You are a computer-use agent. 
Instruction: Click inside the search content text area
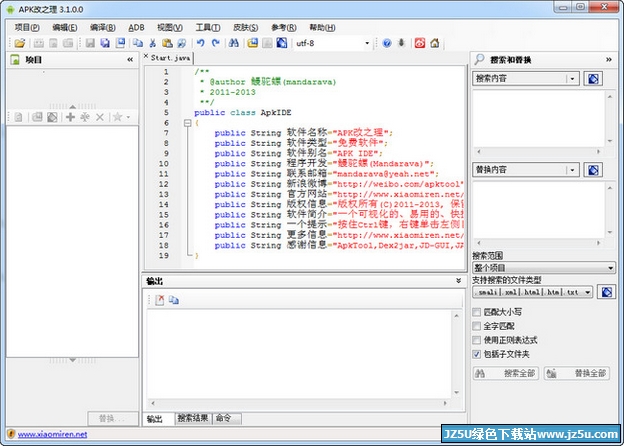538,119
